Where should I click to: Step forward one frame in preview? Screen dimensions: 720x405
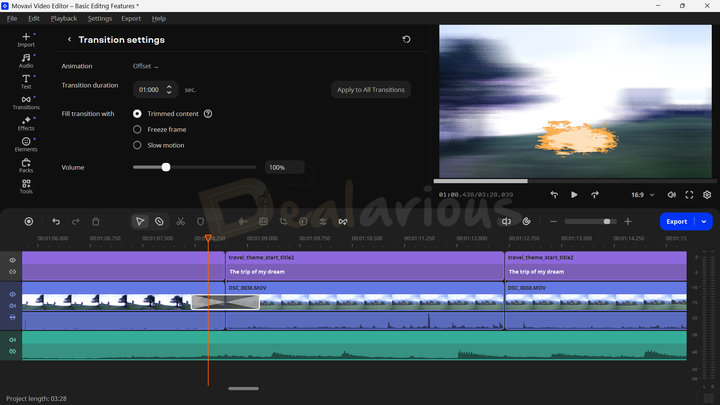point(595,195)
